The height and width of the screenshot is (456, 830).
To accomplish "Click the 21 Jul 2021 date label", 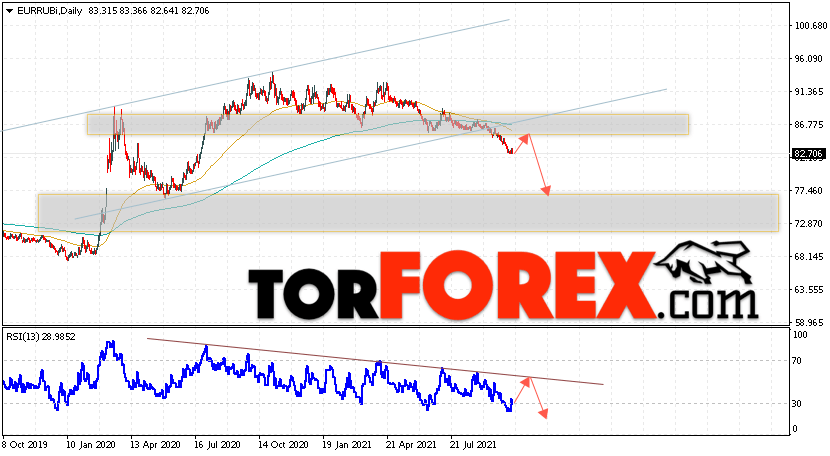I will point(474,445).
